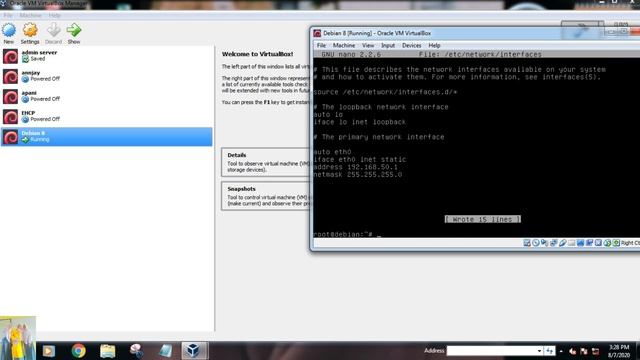The image size is (640, 360).
Task: Open Machine menu in Debian 8 VM window
Action: (x=344, y=45)
